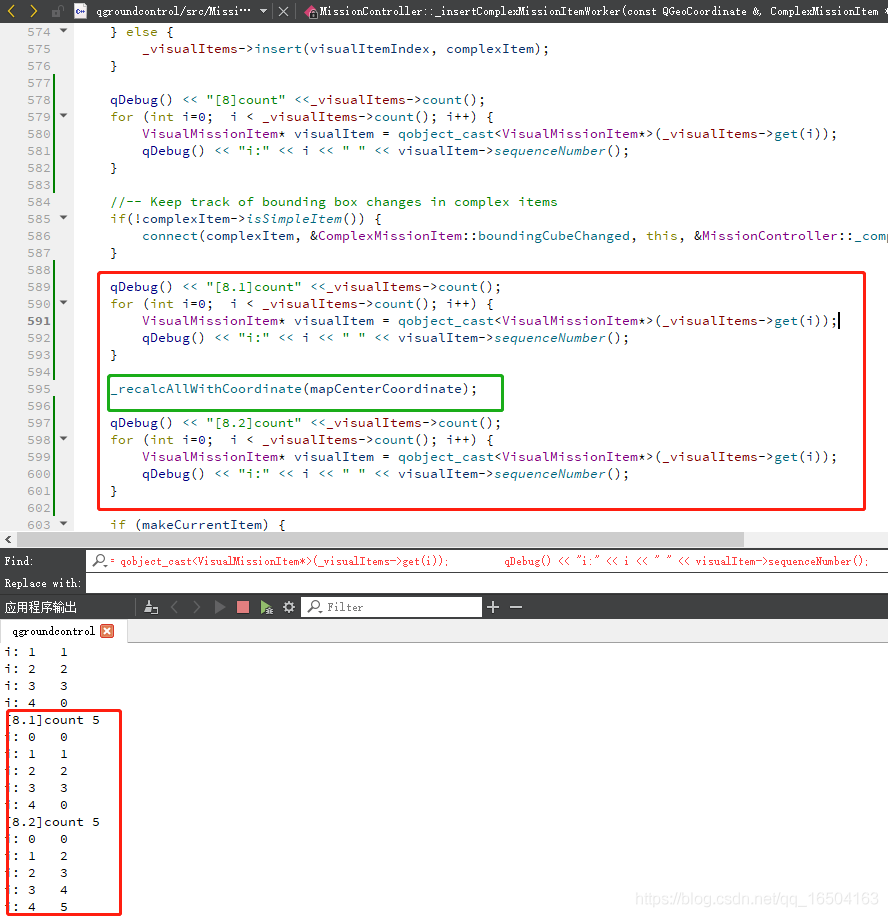Click the left arrow of the horizontal scrollbar
888x917 pixels.
(8, 539)
